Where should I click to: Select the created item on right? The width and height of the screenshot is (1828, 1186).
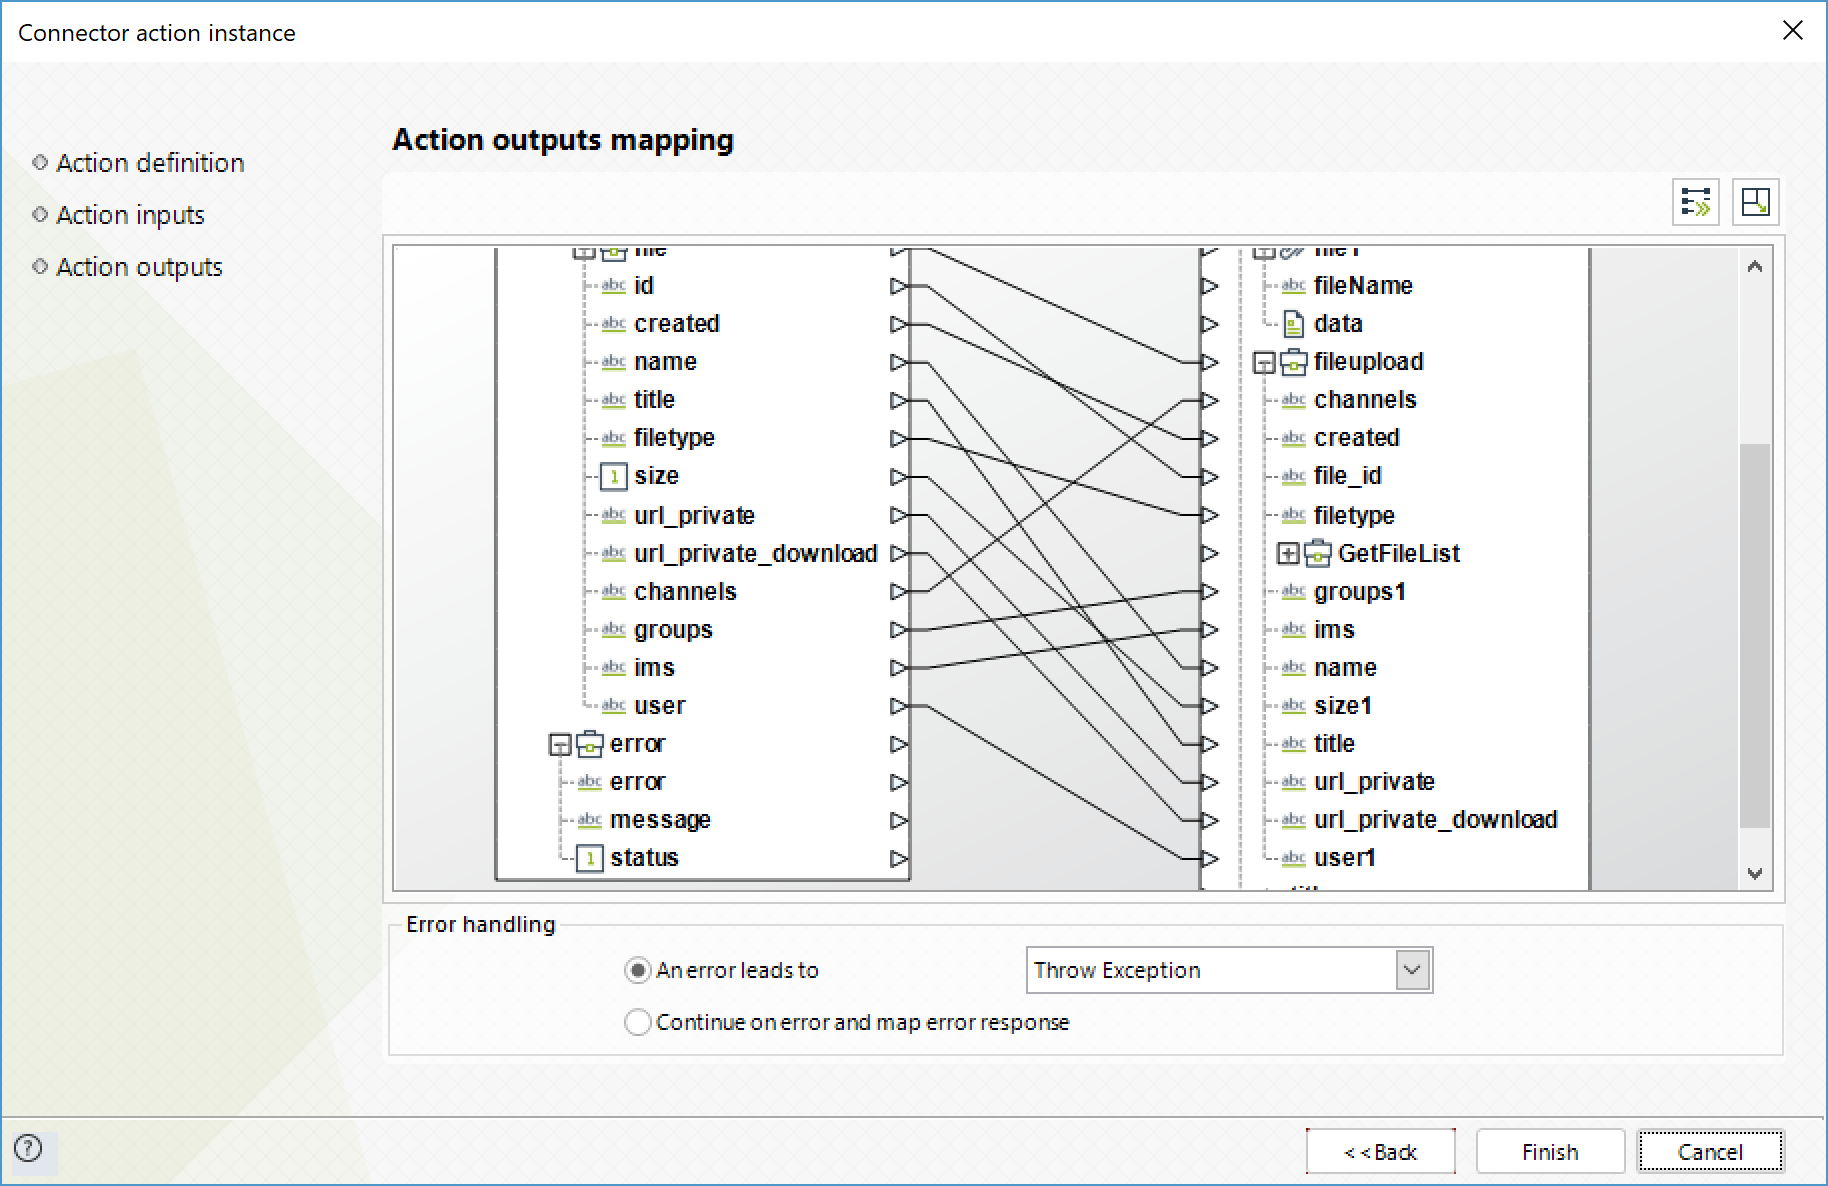coord(1356,438)
